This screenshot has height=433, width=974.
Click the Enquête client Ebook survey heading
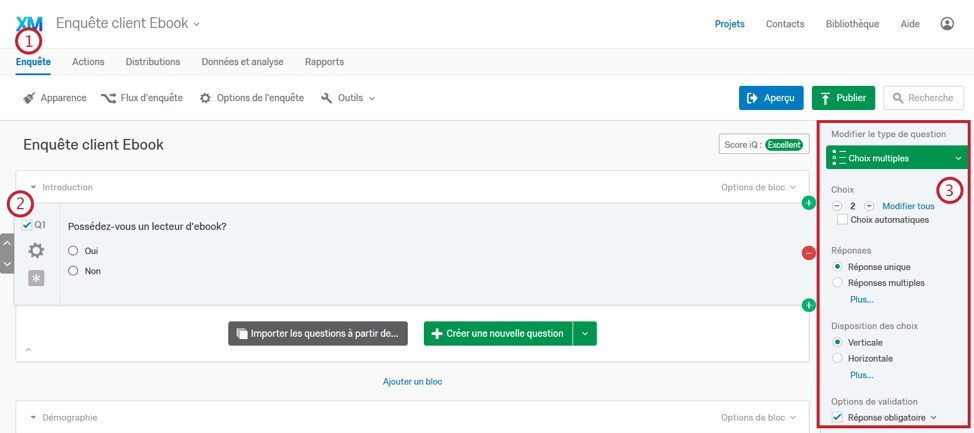[x=93, y=145]
